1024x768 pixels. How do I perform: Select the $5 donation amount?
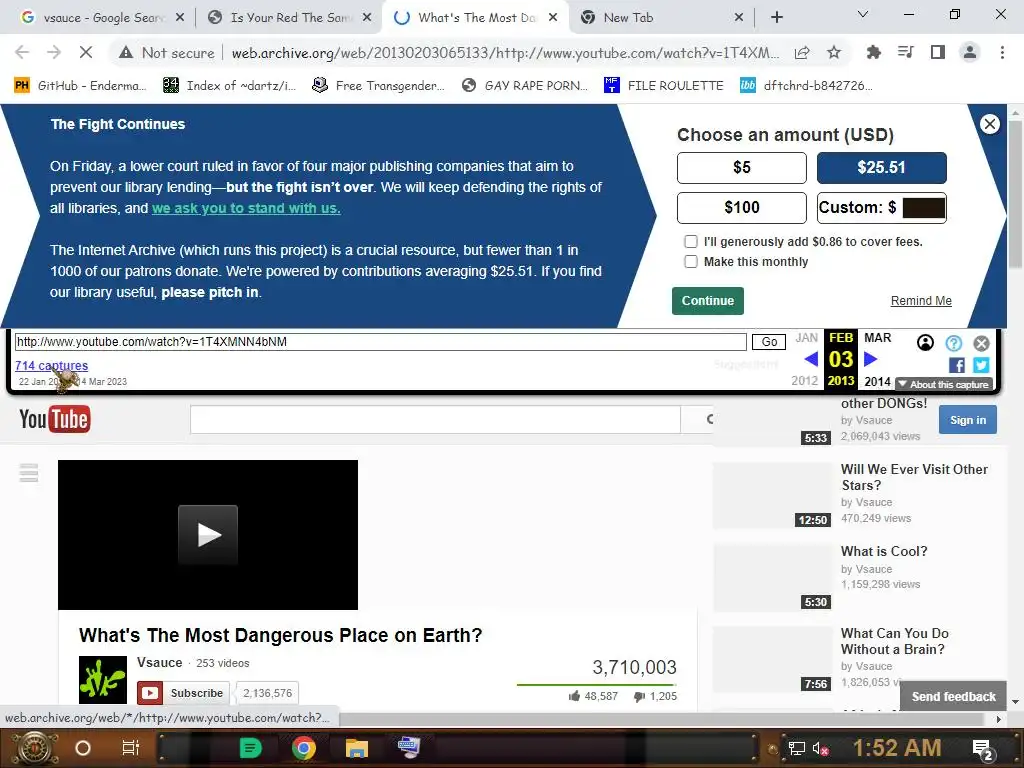click(741, 168)
